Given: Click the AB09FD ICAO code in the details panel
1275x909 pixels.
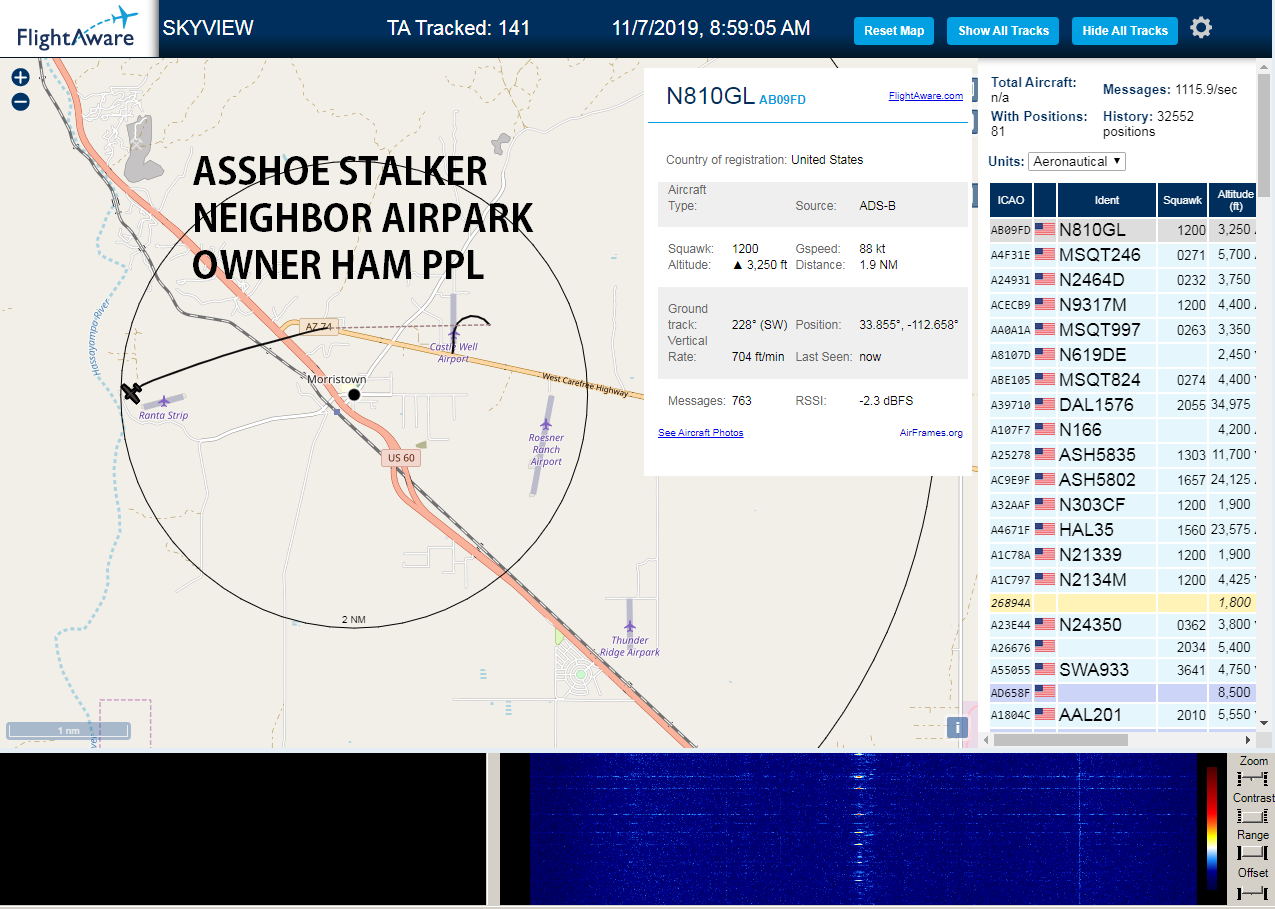Looking at the screenshot, I should (x=782, y=99).
